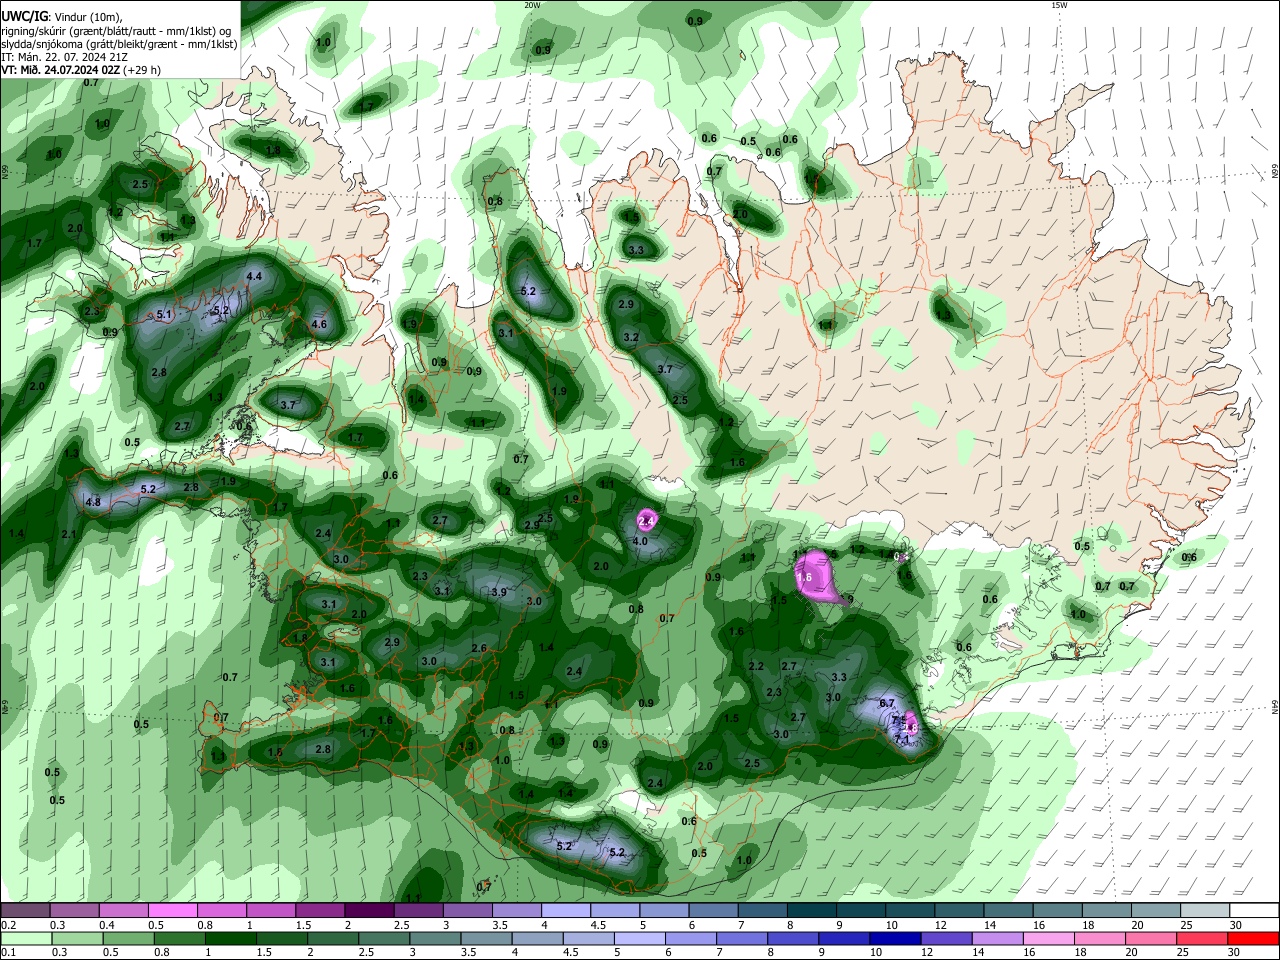This screenshot has height=960, width=1280.
Task: Click the 'slydda/snjókoma' legend description line
Action: coord(119,44)
